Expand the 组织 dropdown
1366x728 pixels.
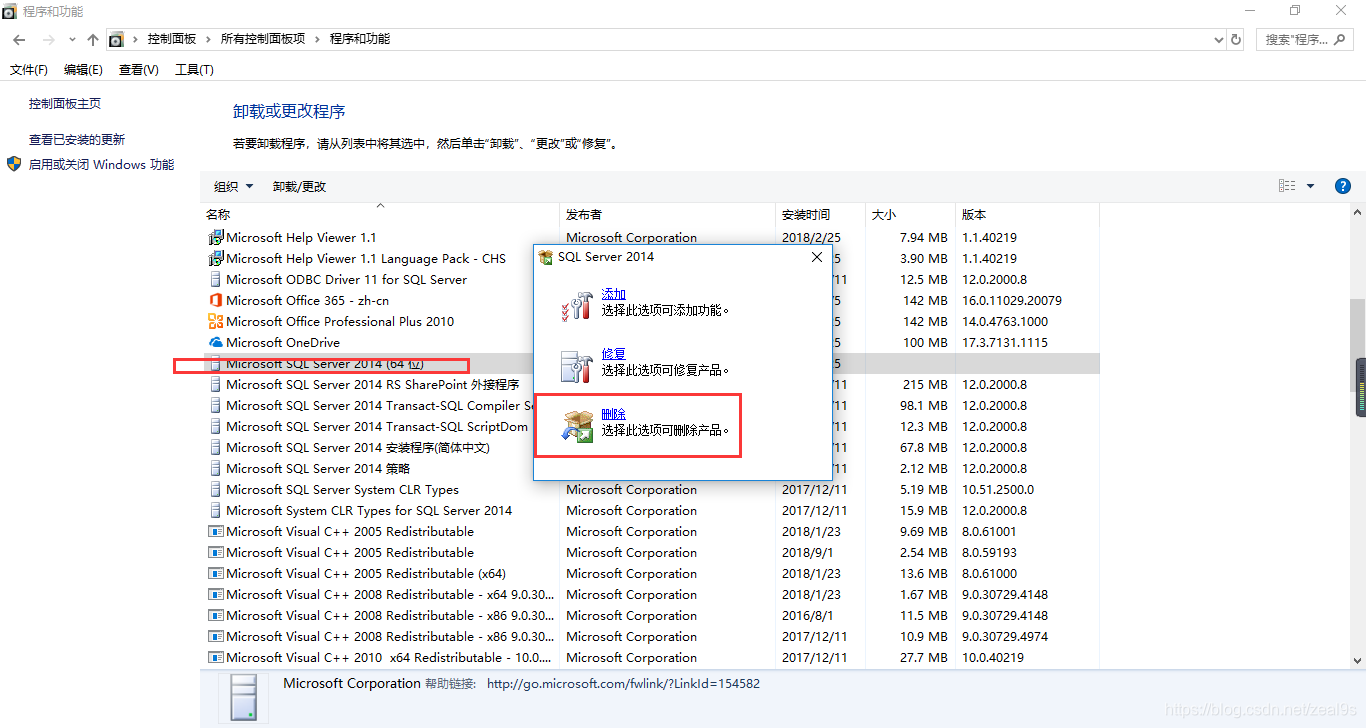click(234, 187)
